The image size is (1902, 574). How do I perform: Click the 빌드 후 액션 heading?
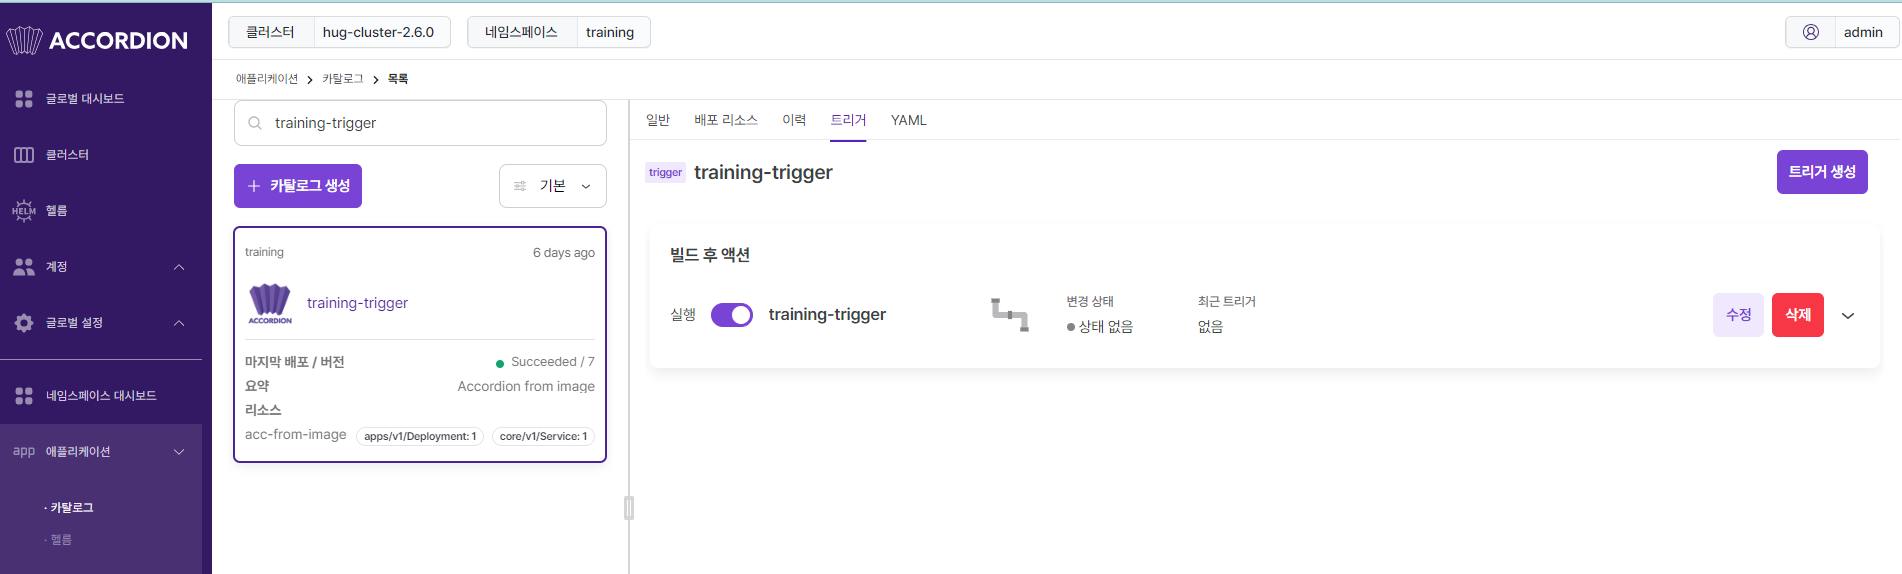click(710, 255)
